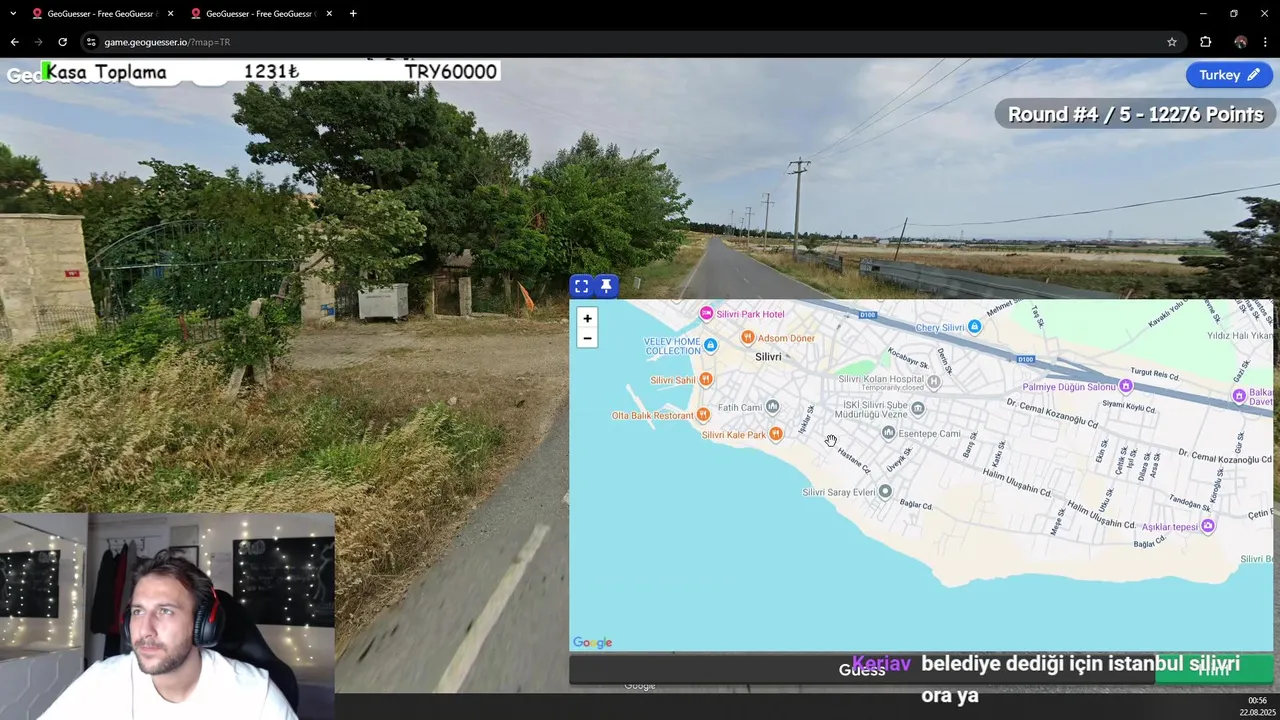
Task: Click the Palmiye Düğün Salonu marker
Action: [x=1126, y=386]
